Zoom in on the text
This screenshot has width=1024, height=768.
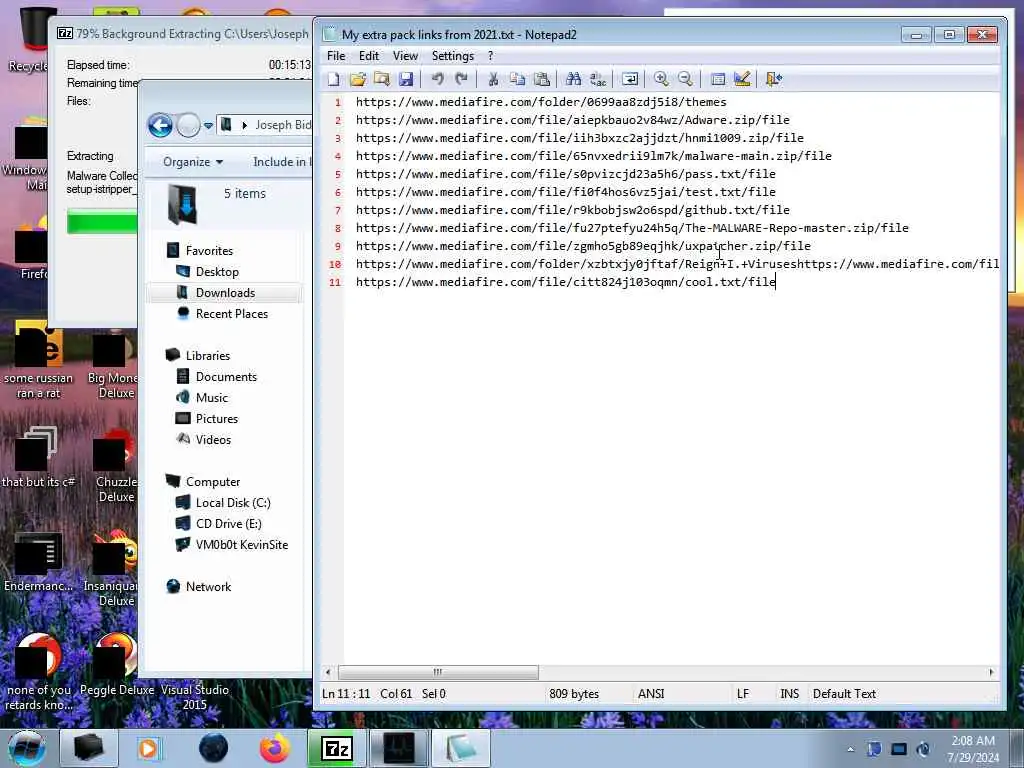[661, 79]
